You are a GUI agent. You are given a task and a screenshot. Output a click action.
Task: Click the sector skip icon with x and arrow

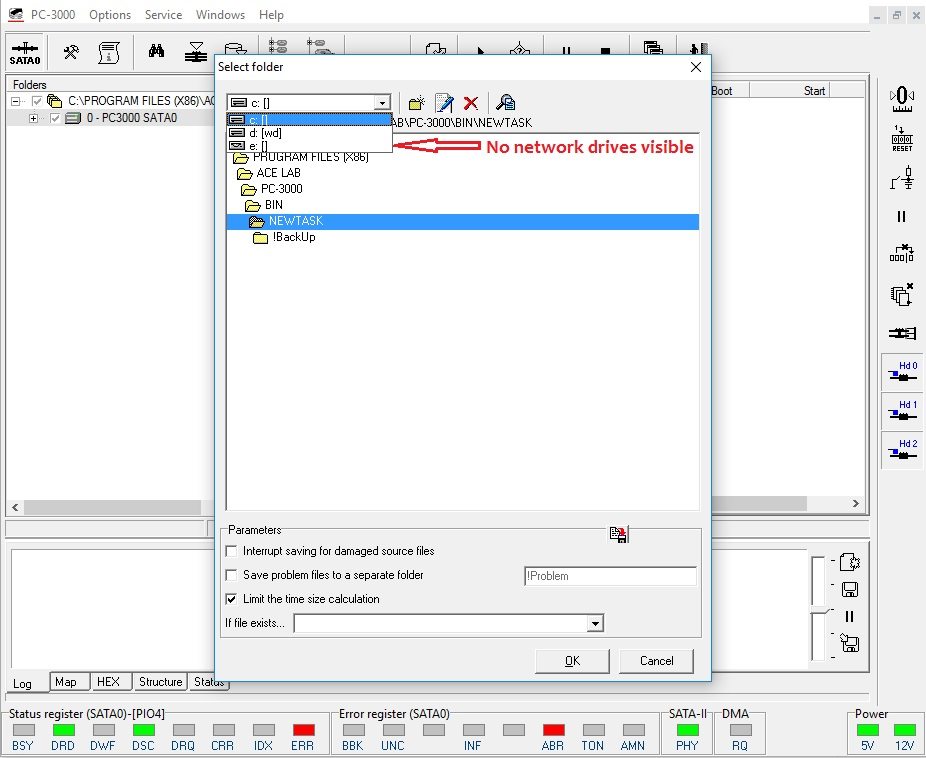click(x=902, y=253)
